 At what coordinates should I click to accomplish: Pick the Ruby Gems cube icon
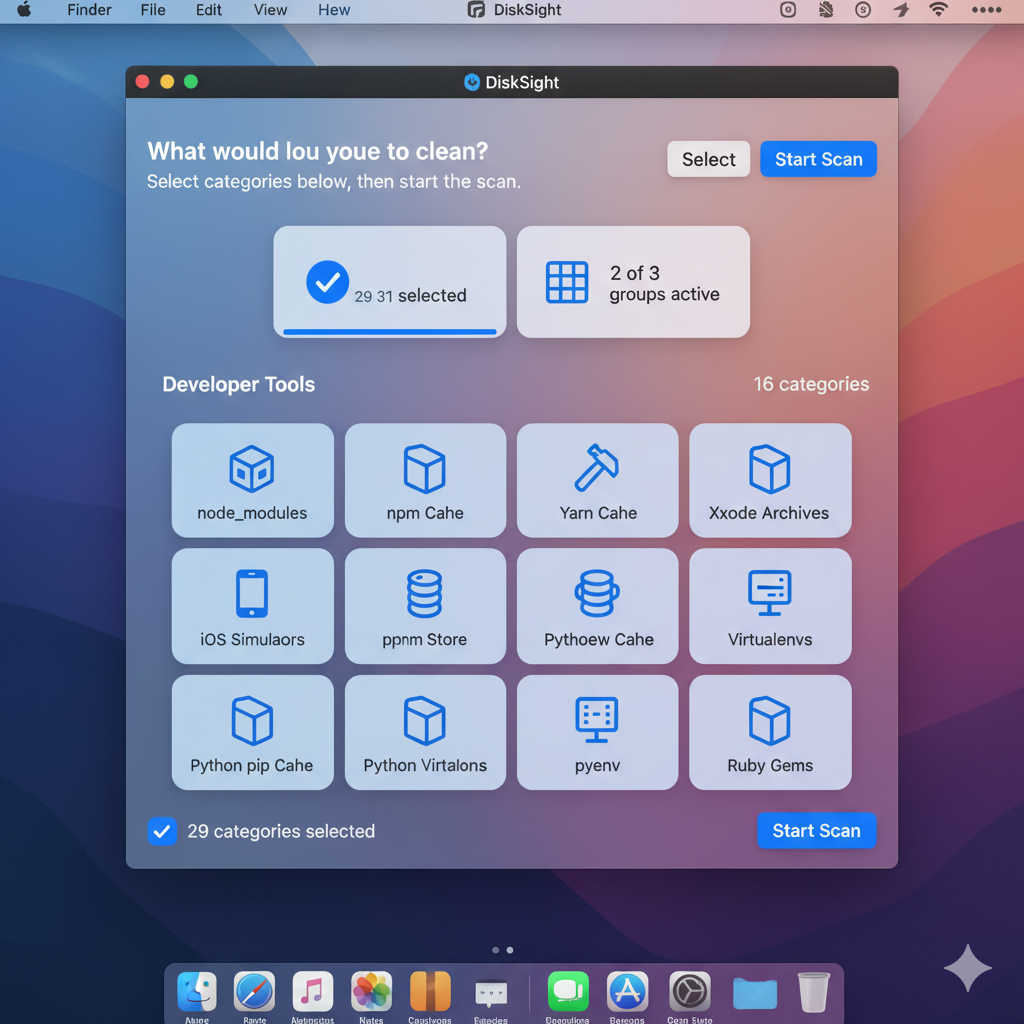point(769,720)
